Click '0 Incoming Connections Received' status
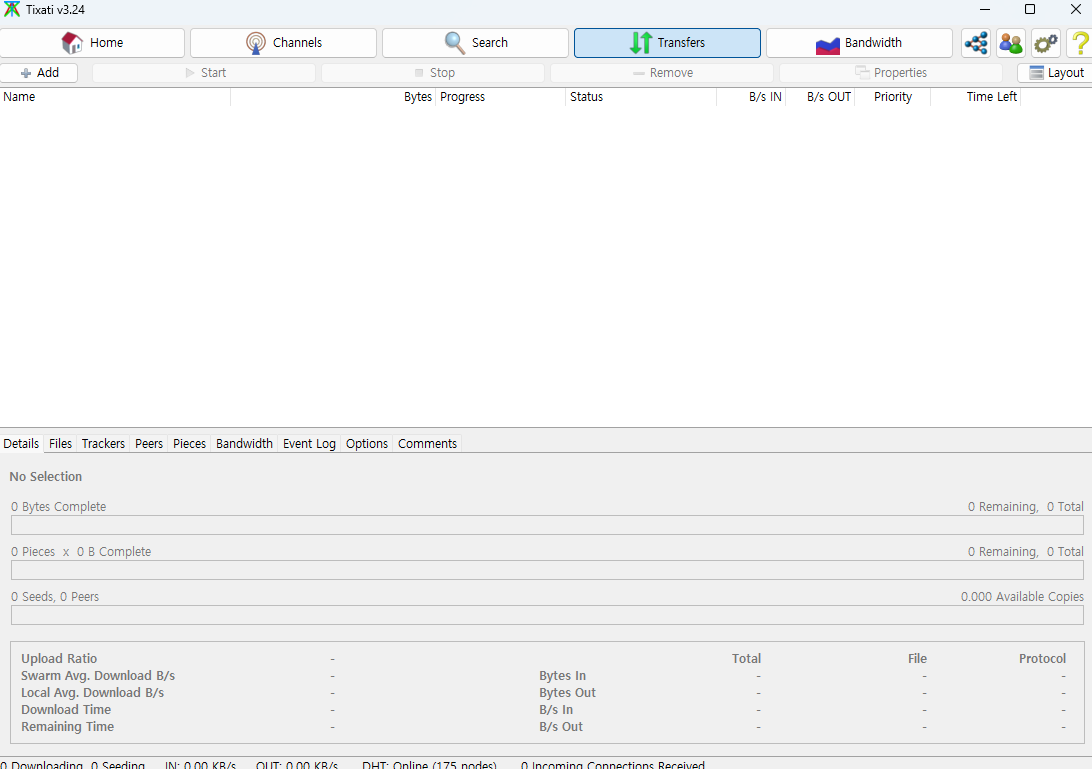 pos(613,763)
